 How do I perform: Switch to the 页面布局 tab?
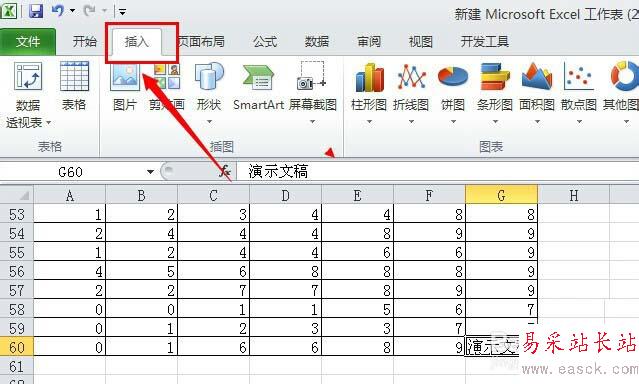coord(201,42)
